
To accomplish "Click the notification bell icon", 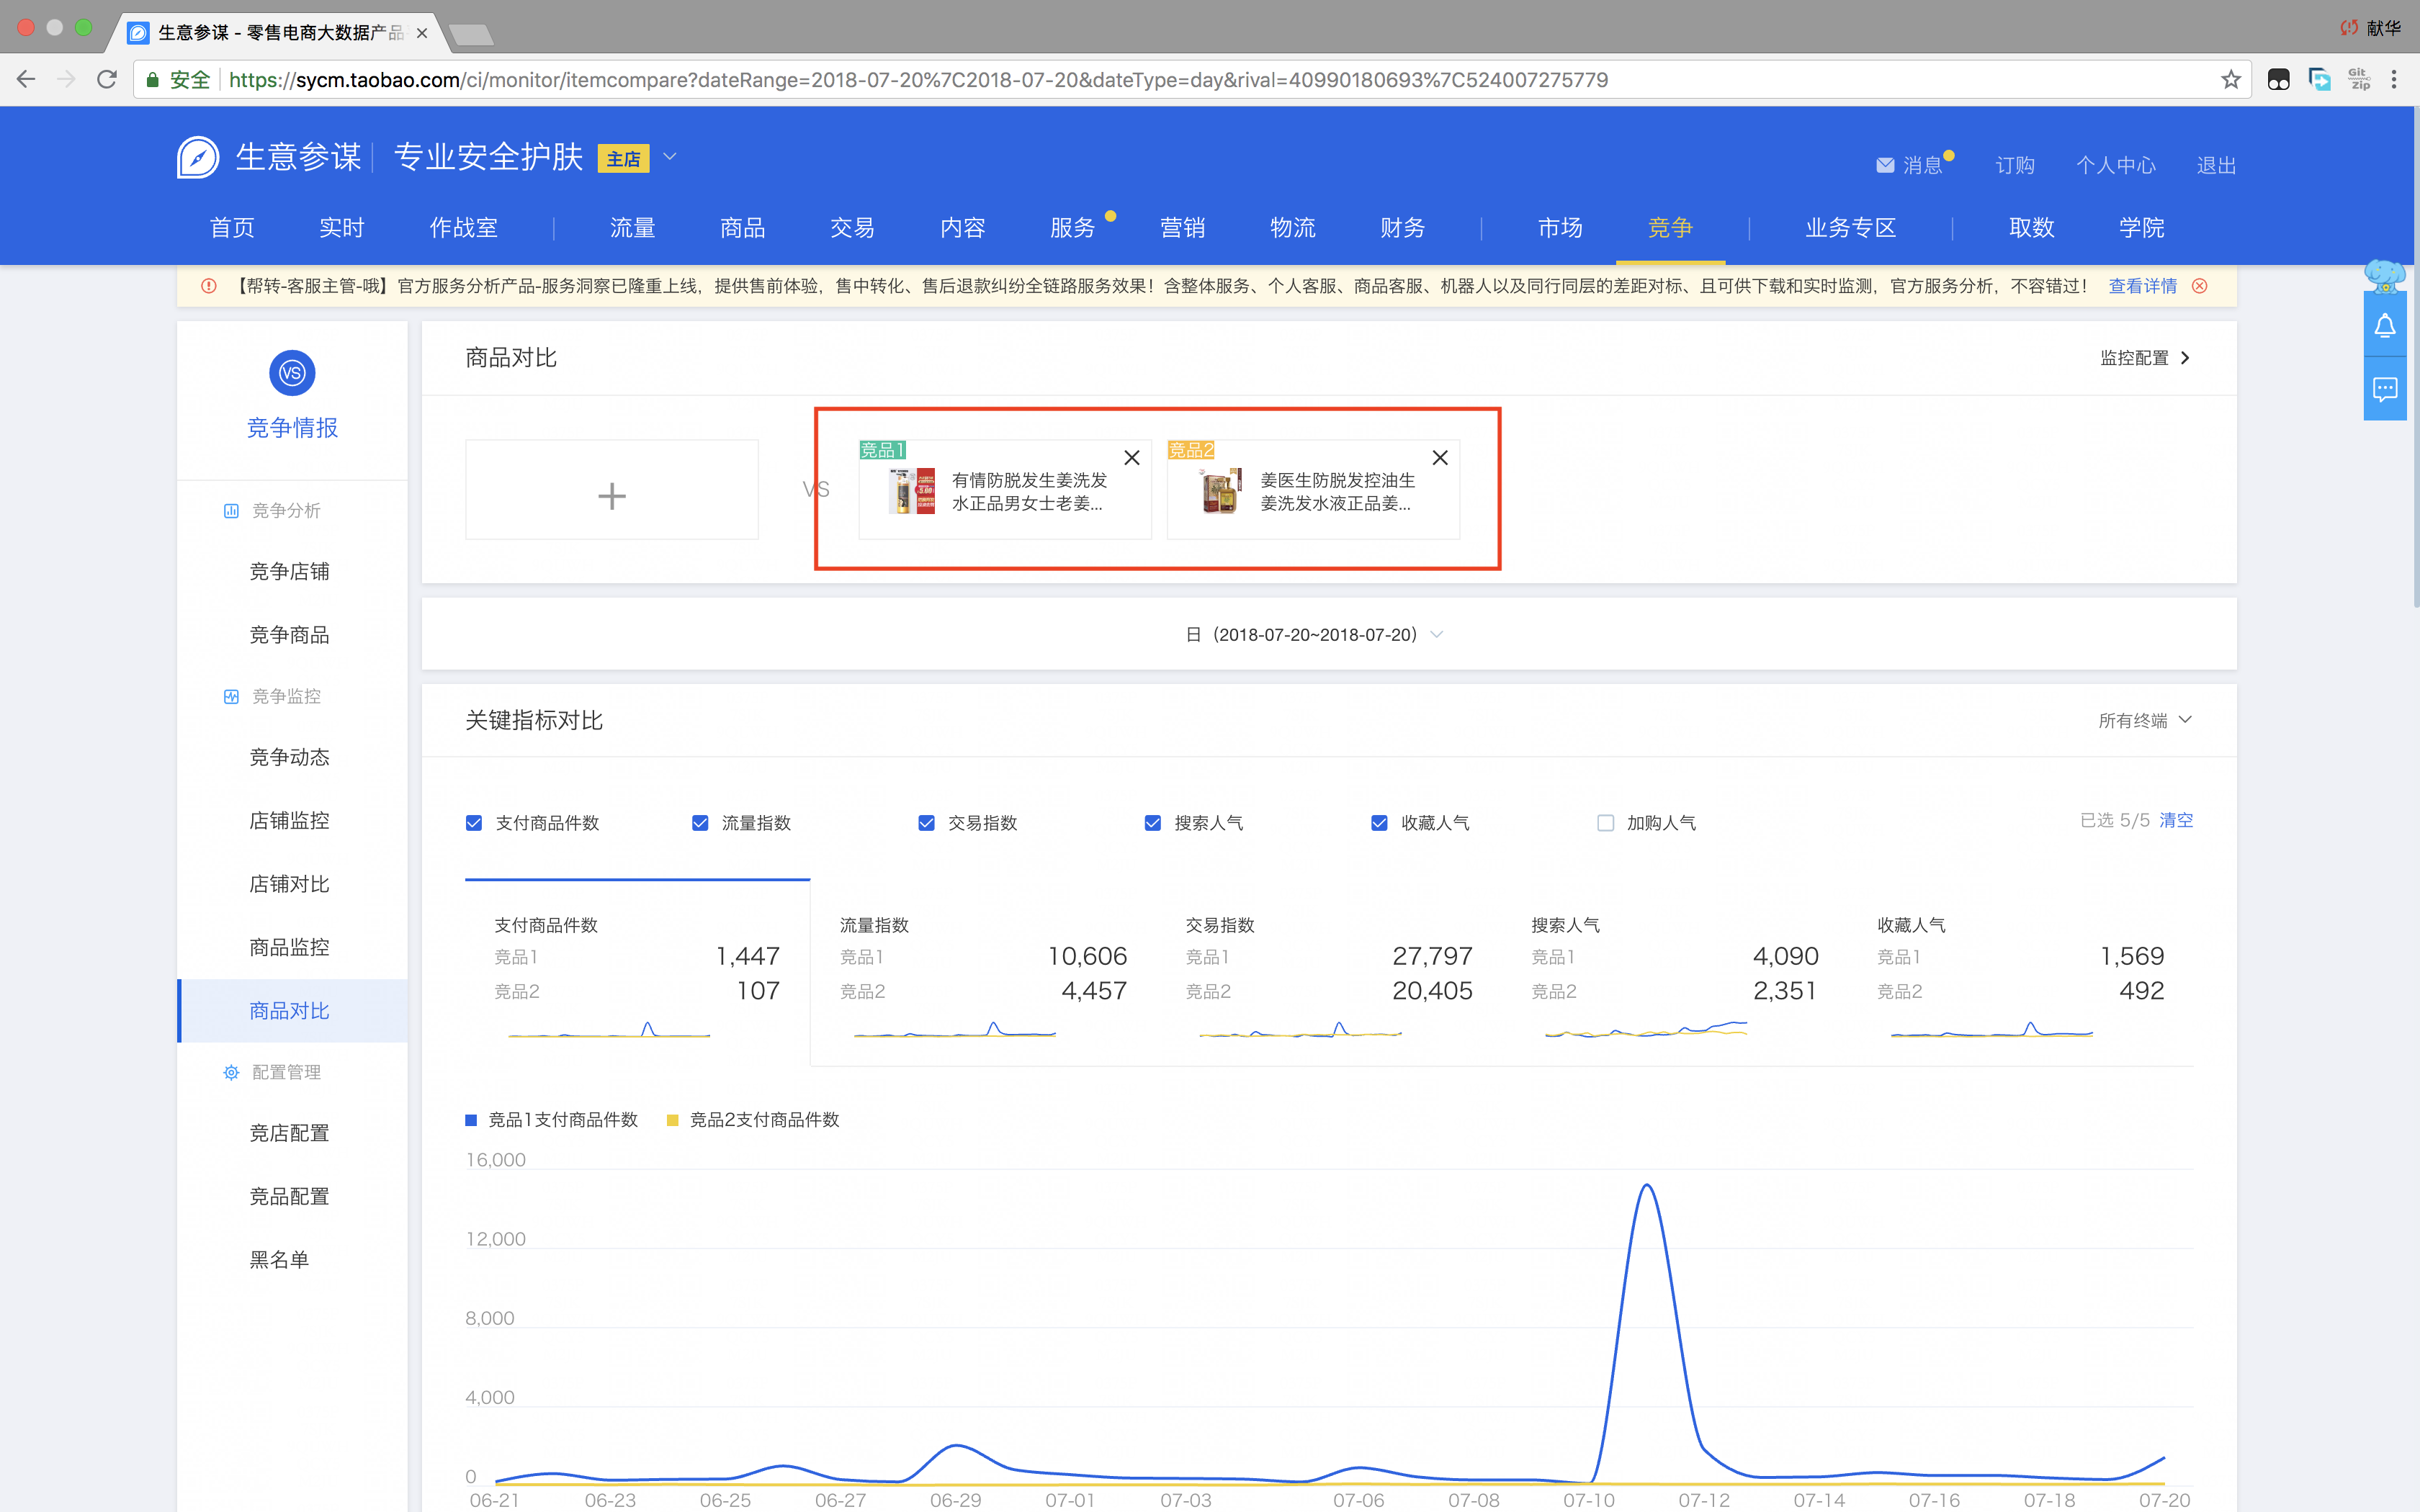I will coord(2385,326).
